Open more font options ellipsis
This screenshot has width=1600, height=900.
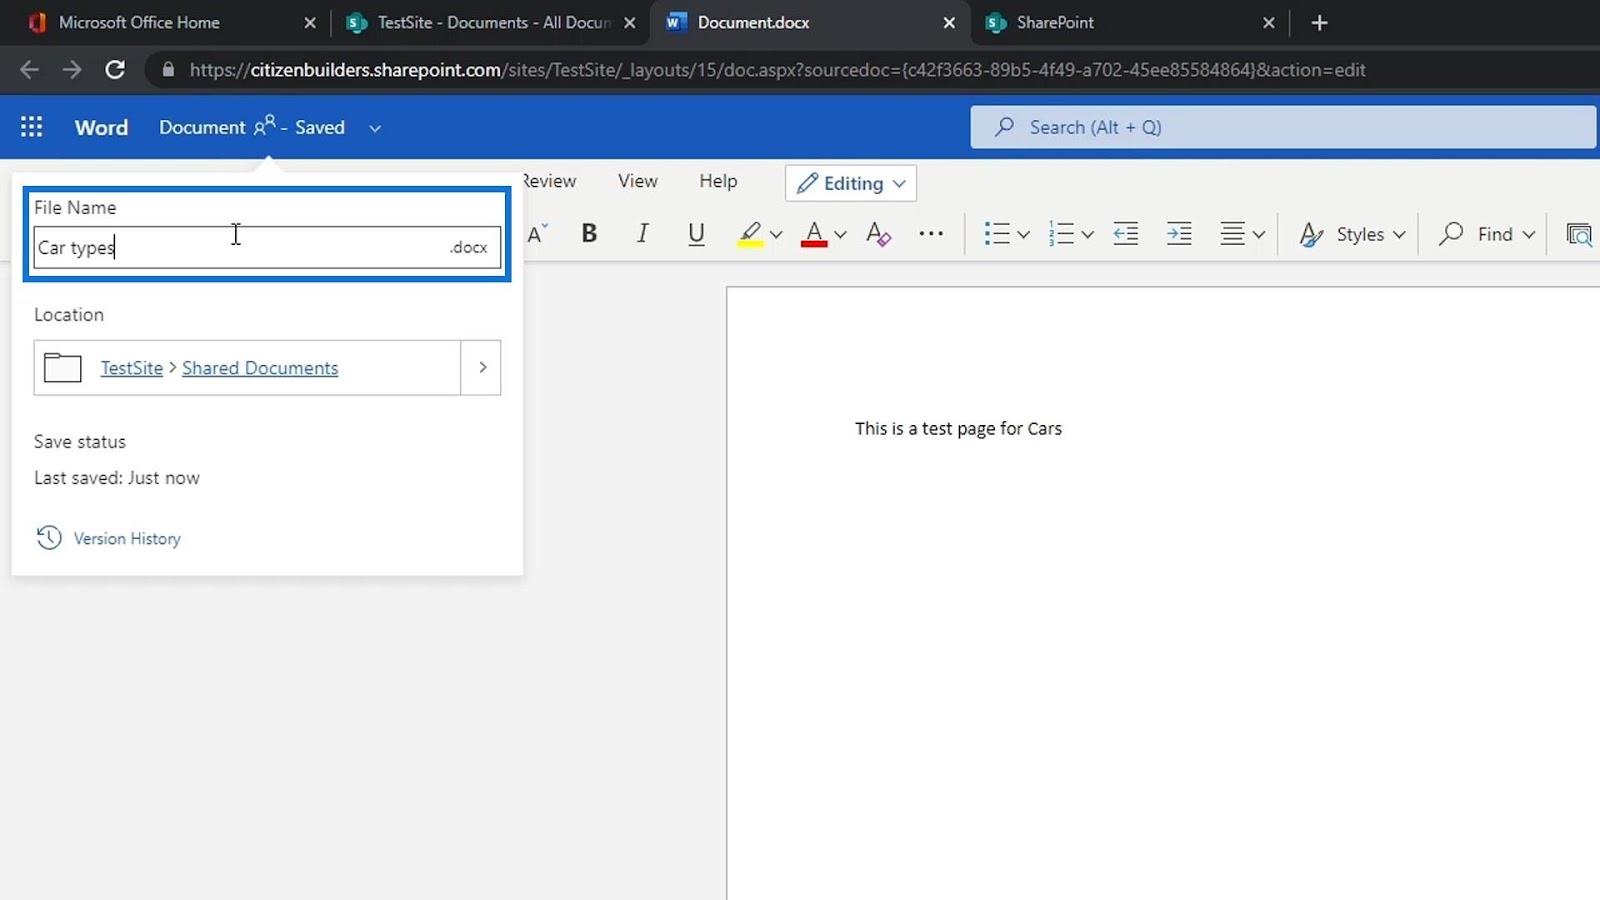[931, 234]
